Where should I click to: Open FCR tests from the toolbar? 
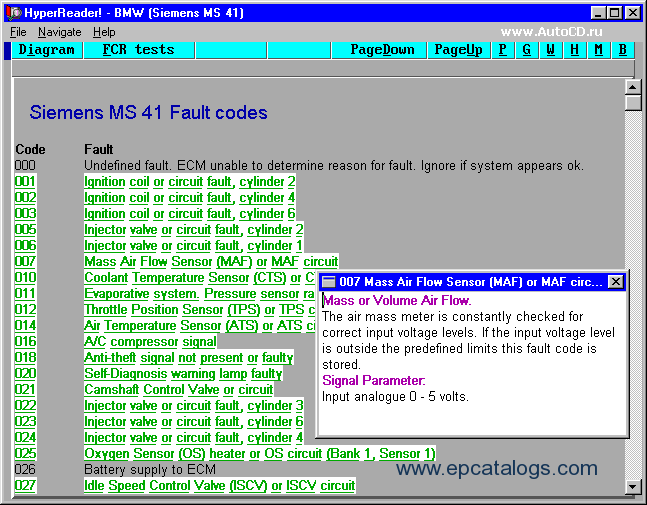coord(139,50)
